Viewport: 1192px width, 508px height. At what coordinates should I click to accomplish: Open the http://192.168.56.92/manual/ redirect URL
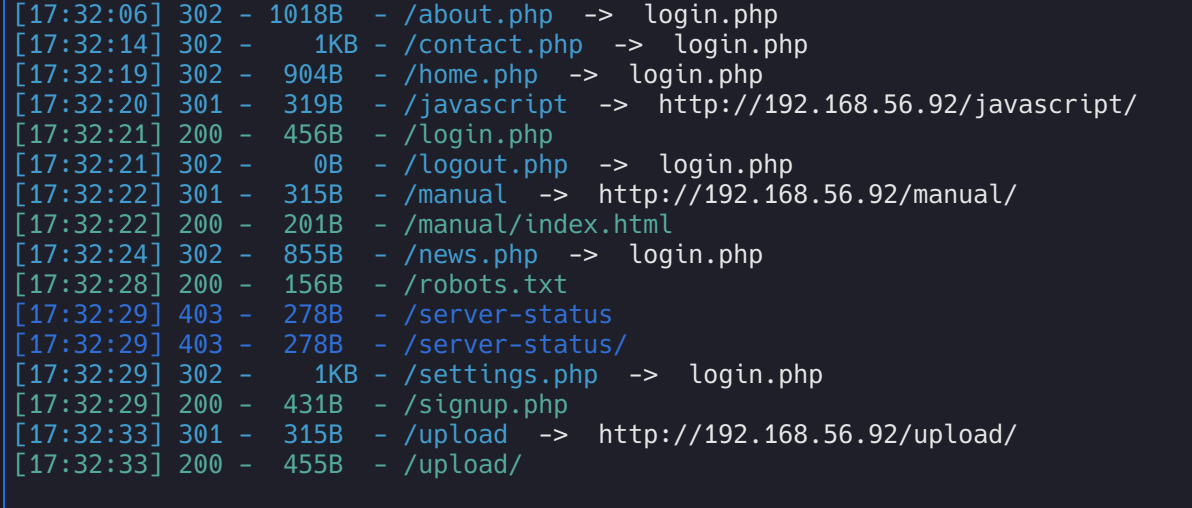coord(807,195)
